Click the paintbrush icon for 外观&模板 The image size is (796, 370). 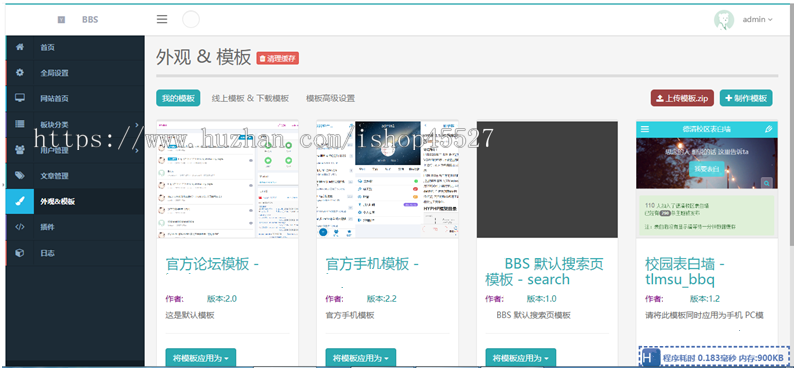20,201
